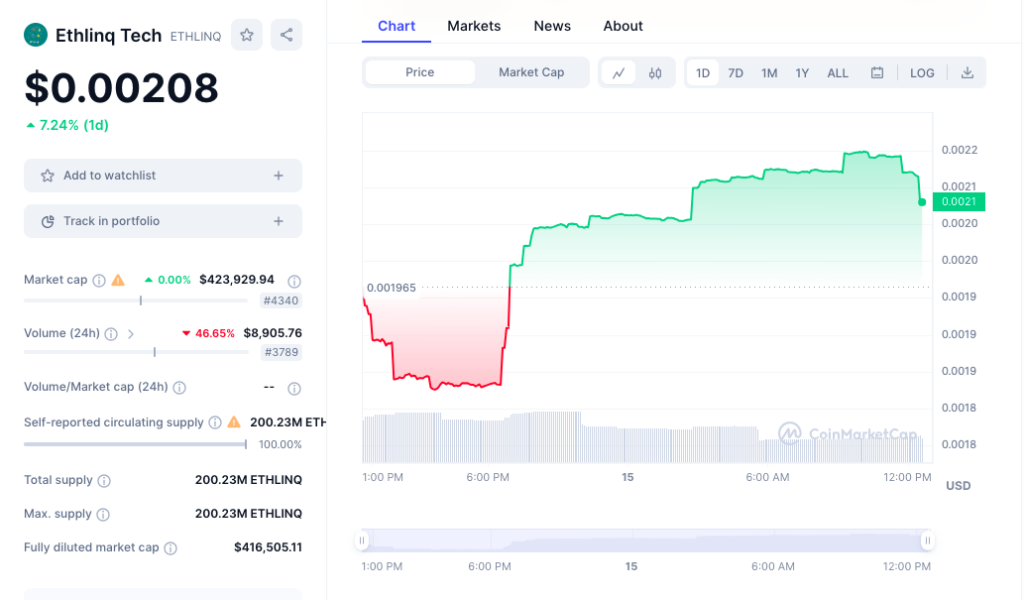Expand Volume (24h) details chevron
Screen dimensions: 1024x600
(x=131, y=332)
